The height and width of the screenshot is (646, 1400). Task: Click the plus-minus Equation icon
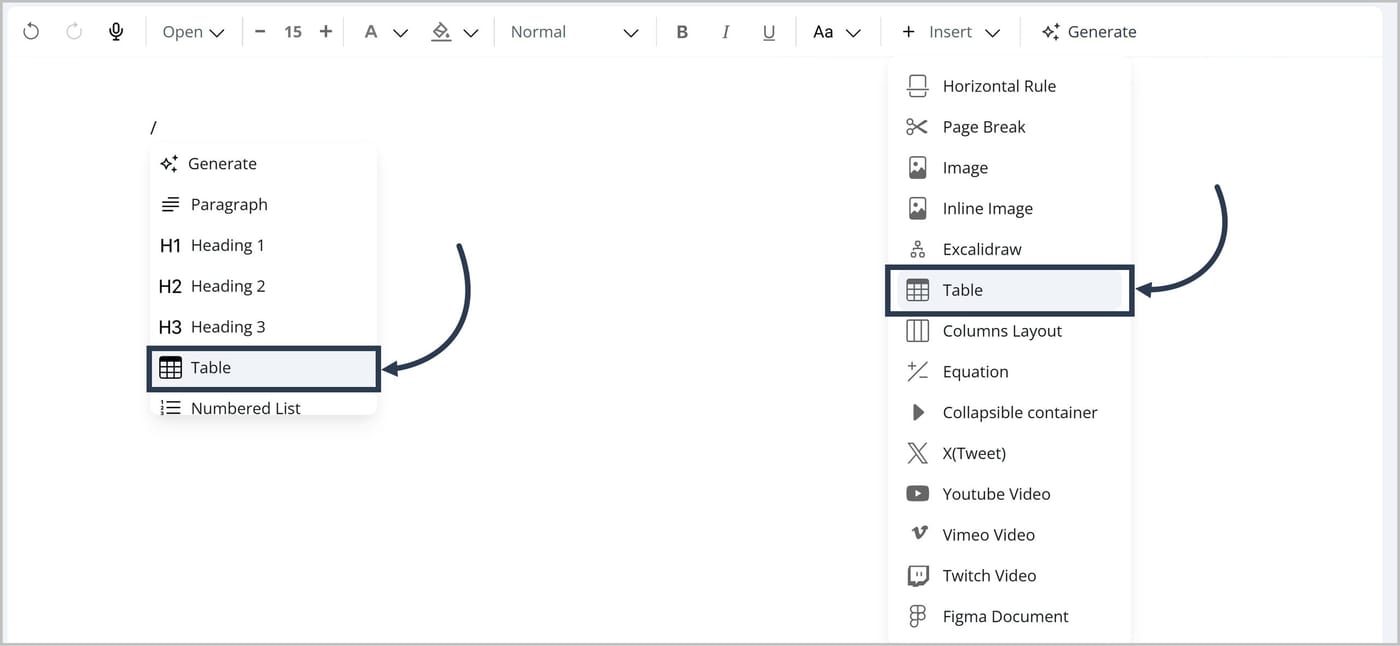point(917,372)
